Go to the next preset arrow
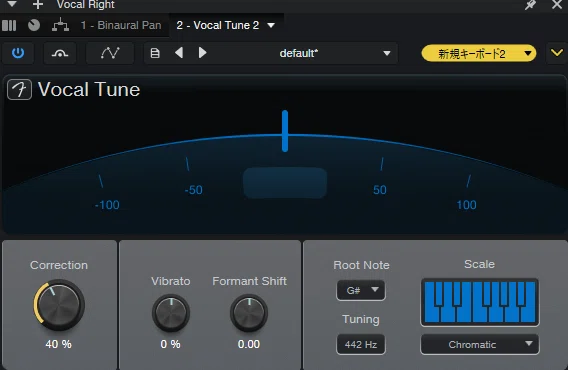Viewport: 568px width, 370px height. coord(202,53)
